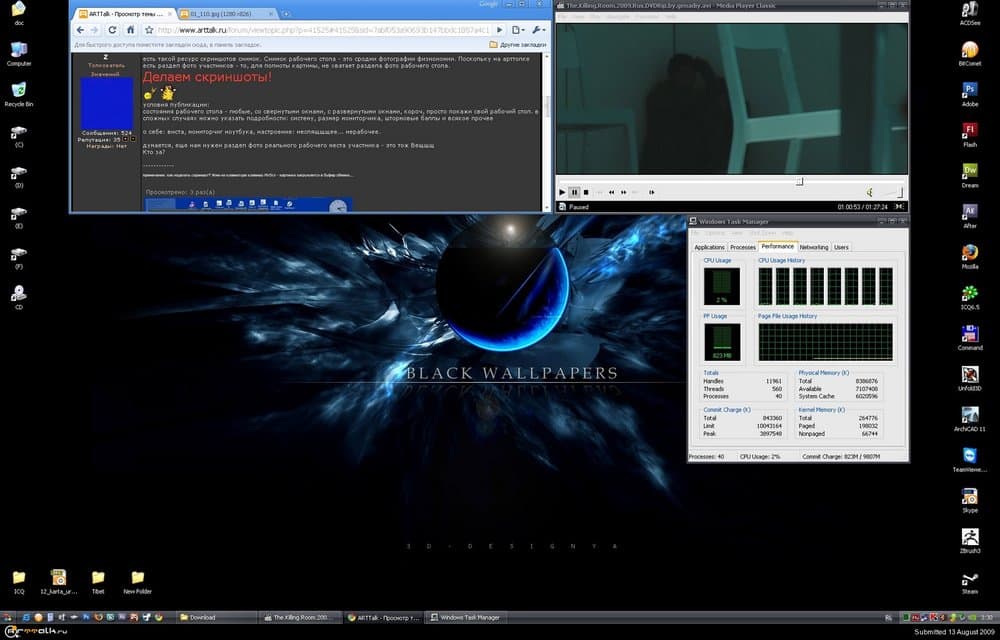Launch TeamViewer from the desktop
Screen dimensions: 1000x640
click(x=969, y=460)
